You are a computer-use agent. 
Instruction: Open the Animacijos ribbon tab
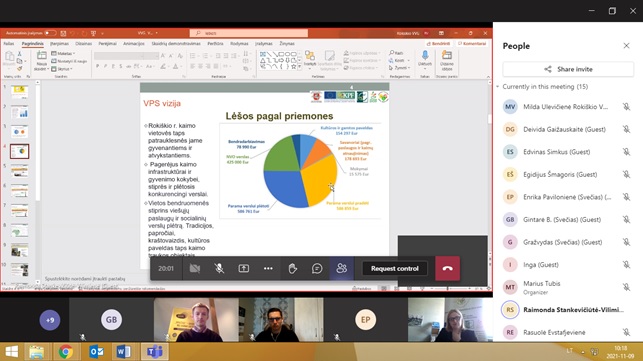click(x=134, y=43)
